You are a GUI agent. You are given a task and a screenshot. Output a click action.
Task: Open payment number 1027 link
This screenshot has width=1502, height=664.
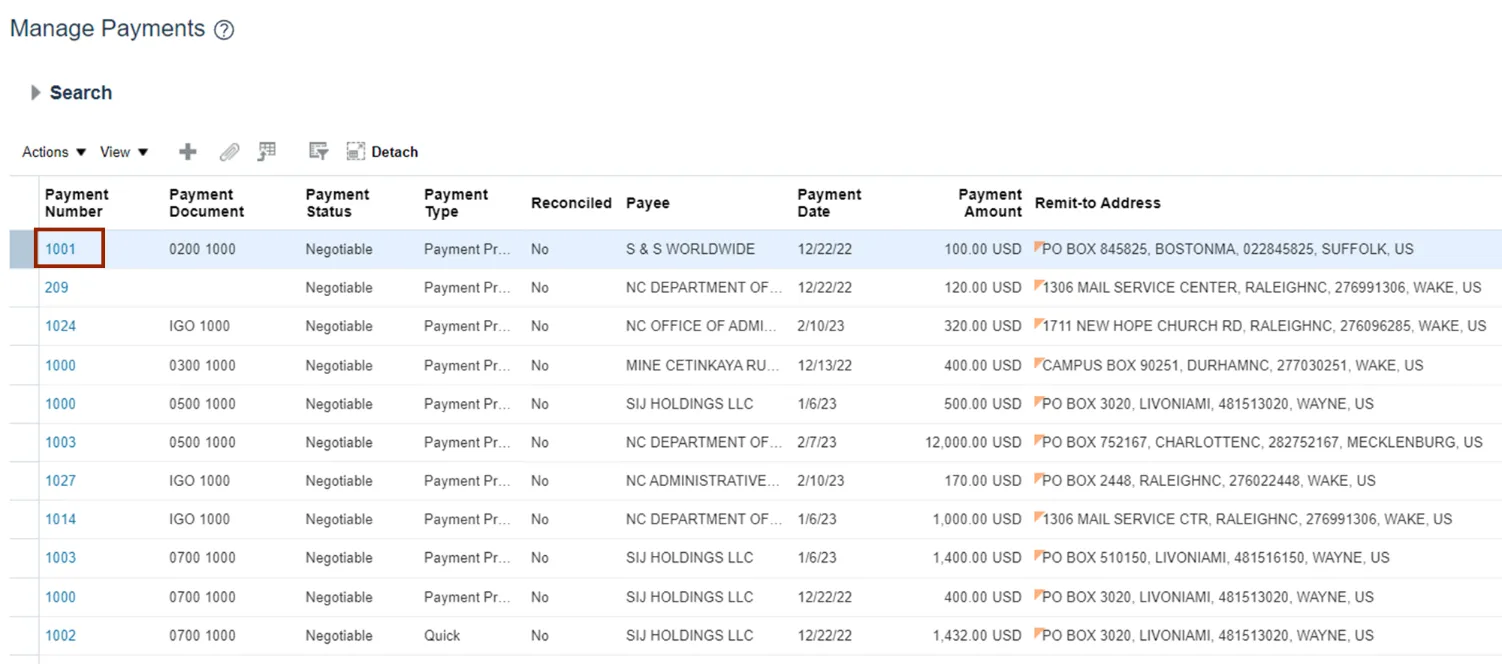61,481
